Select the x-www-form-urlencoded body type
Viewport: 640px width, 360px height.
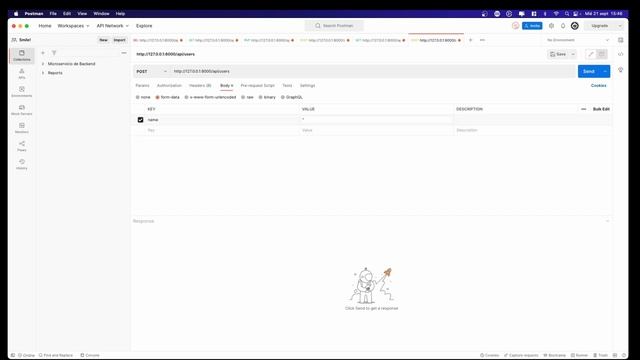(x=210, y=97)
